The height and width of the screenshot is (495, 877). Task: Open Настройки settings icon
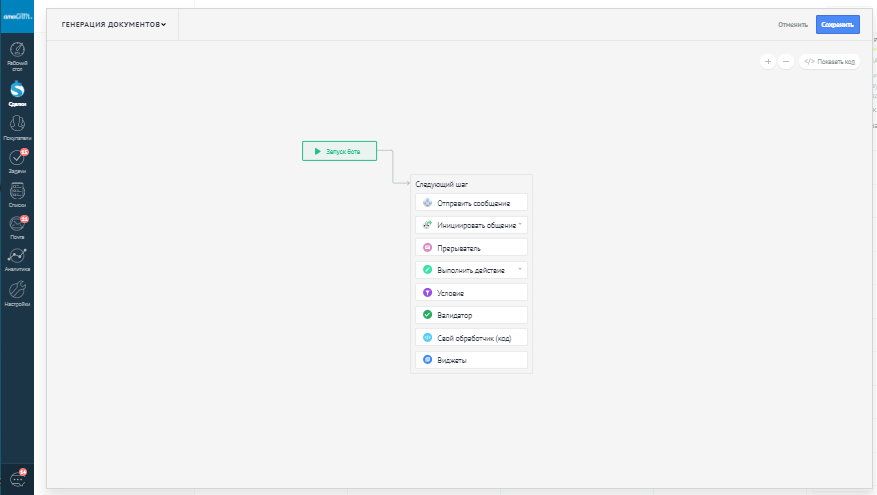click(17, 292)
